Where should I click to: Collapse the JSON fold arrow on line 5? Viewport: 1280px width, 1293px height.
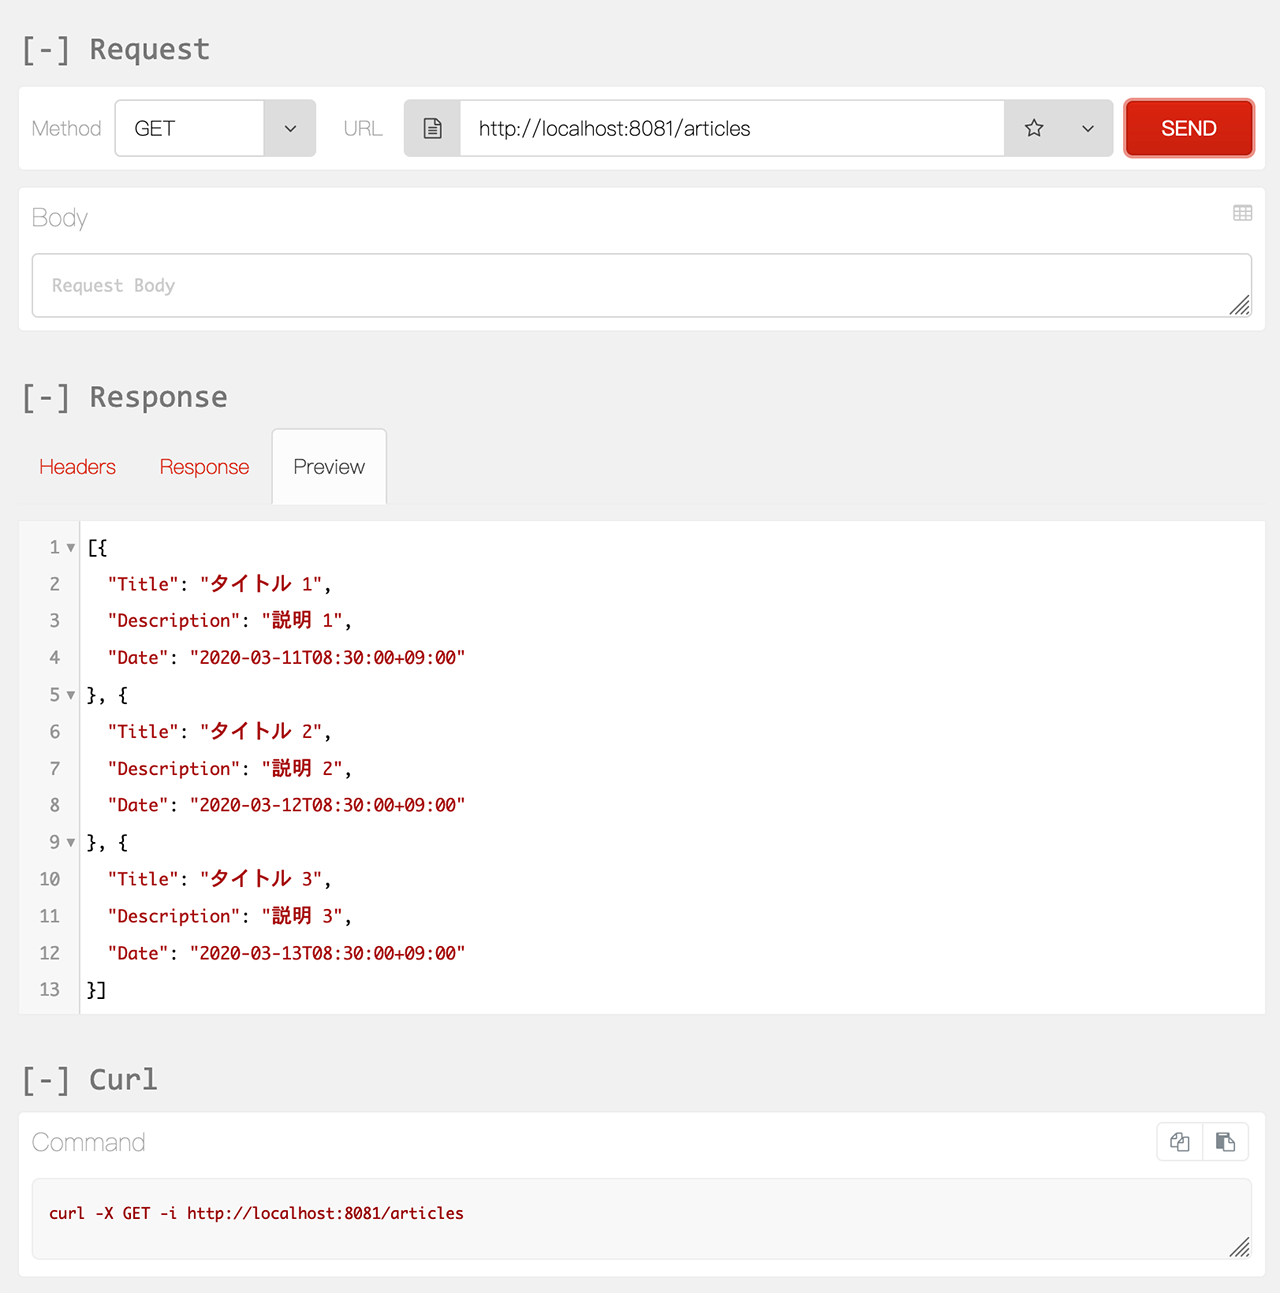[71, 695]
